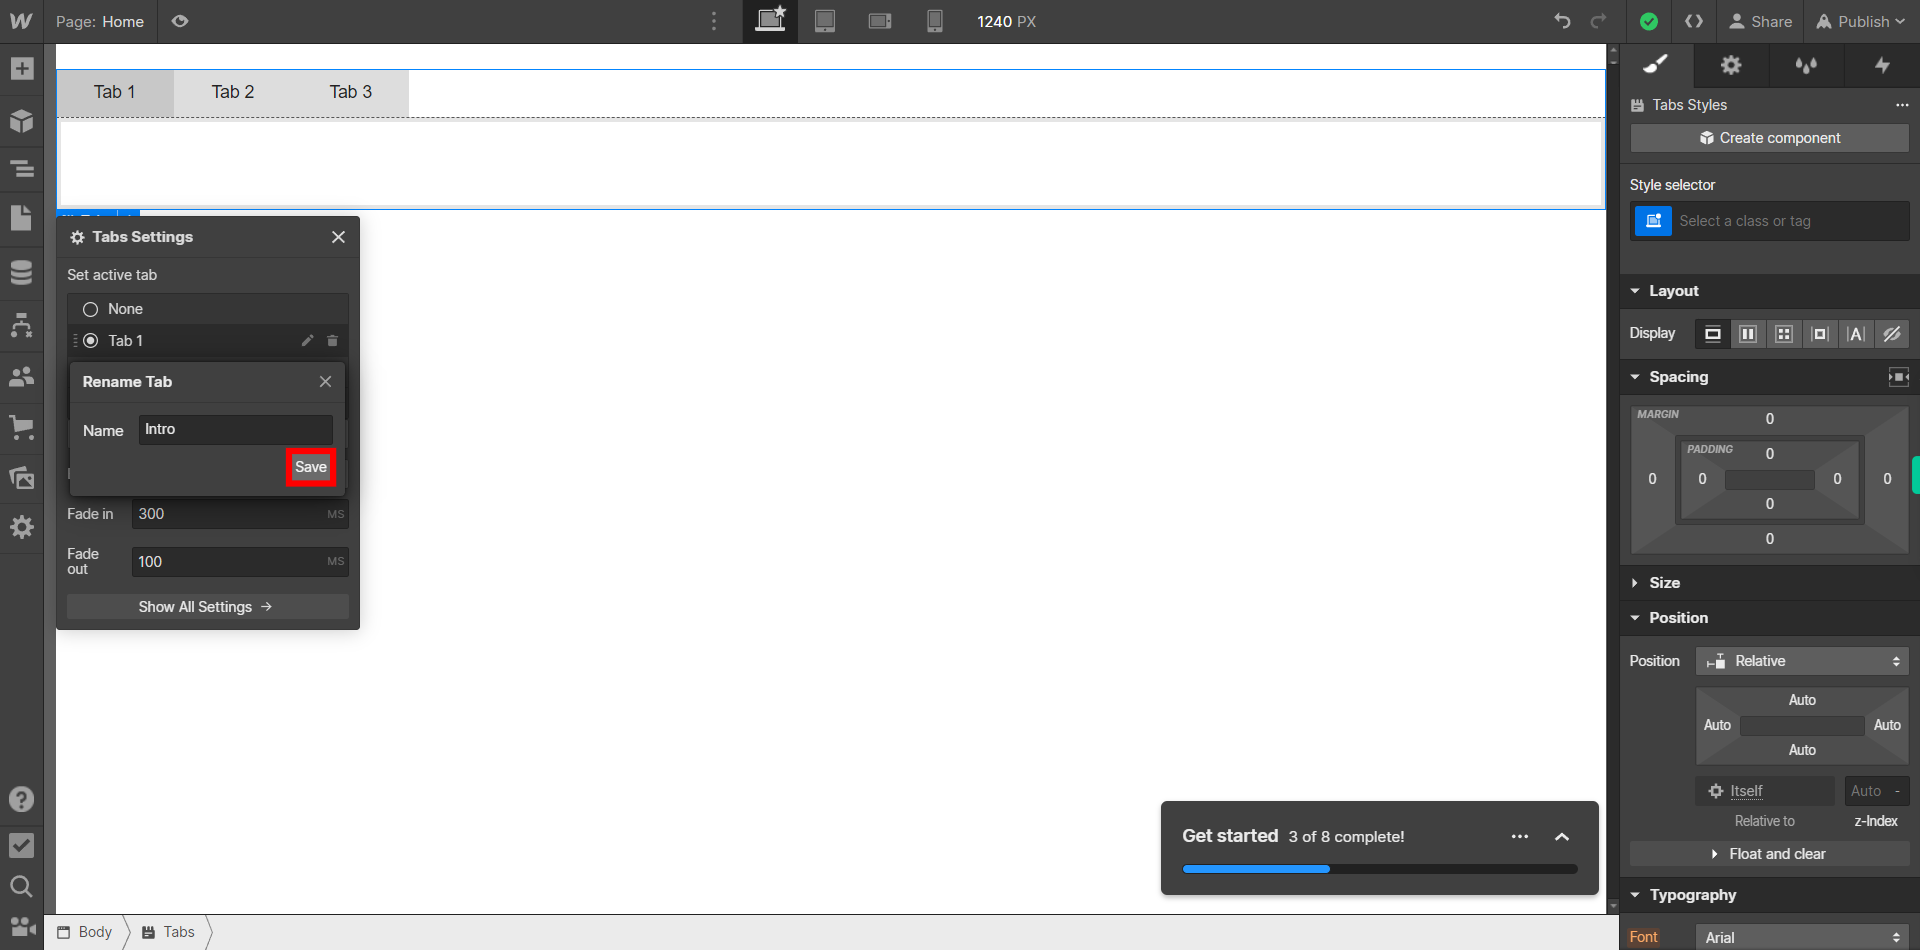Screen dimensions: 1920x950
Task: Click Show All Settings
Action: pyautogui.click(x=208, y=607)
